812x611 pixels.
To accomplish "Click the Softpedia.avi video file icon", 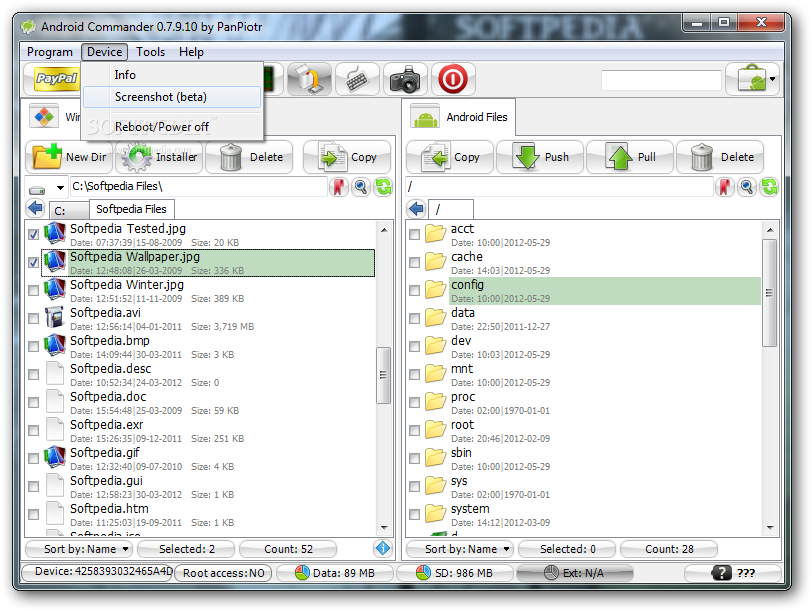I will click(54, 317).
